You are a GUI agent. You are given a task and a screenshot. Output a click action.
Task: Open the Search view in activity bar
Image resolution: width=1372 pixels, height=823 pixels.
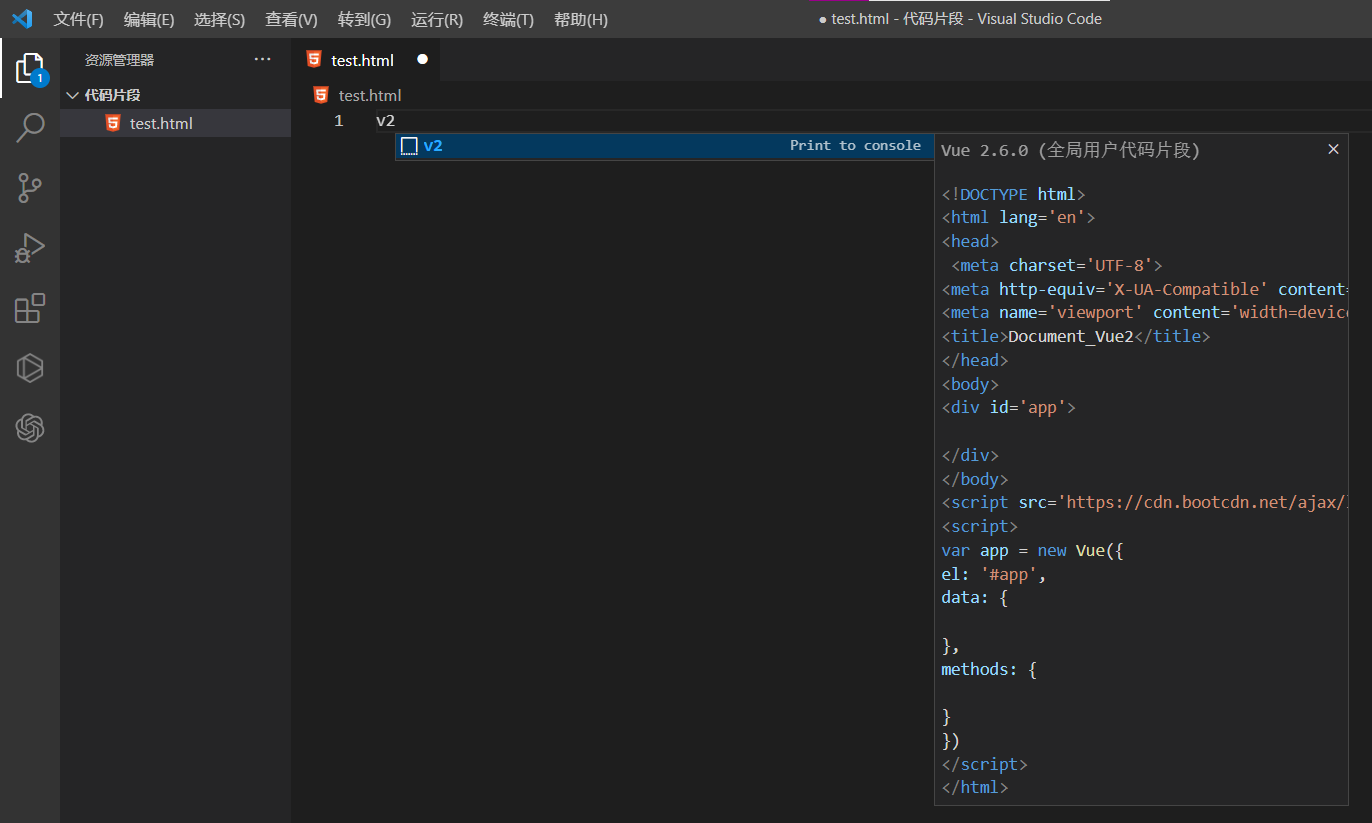click(x=30, y=128)
